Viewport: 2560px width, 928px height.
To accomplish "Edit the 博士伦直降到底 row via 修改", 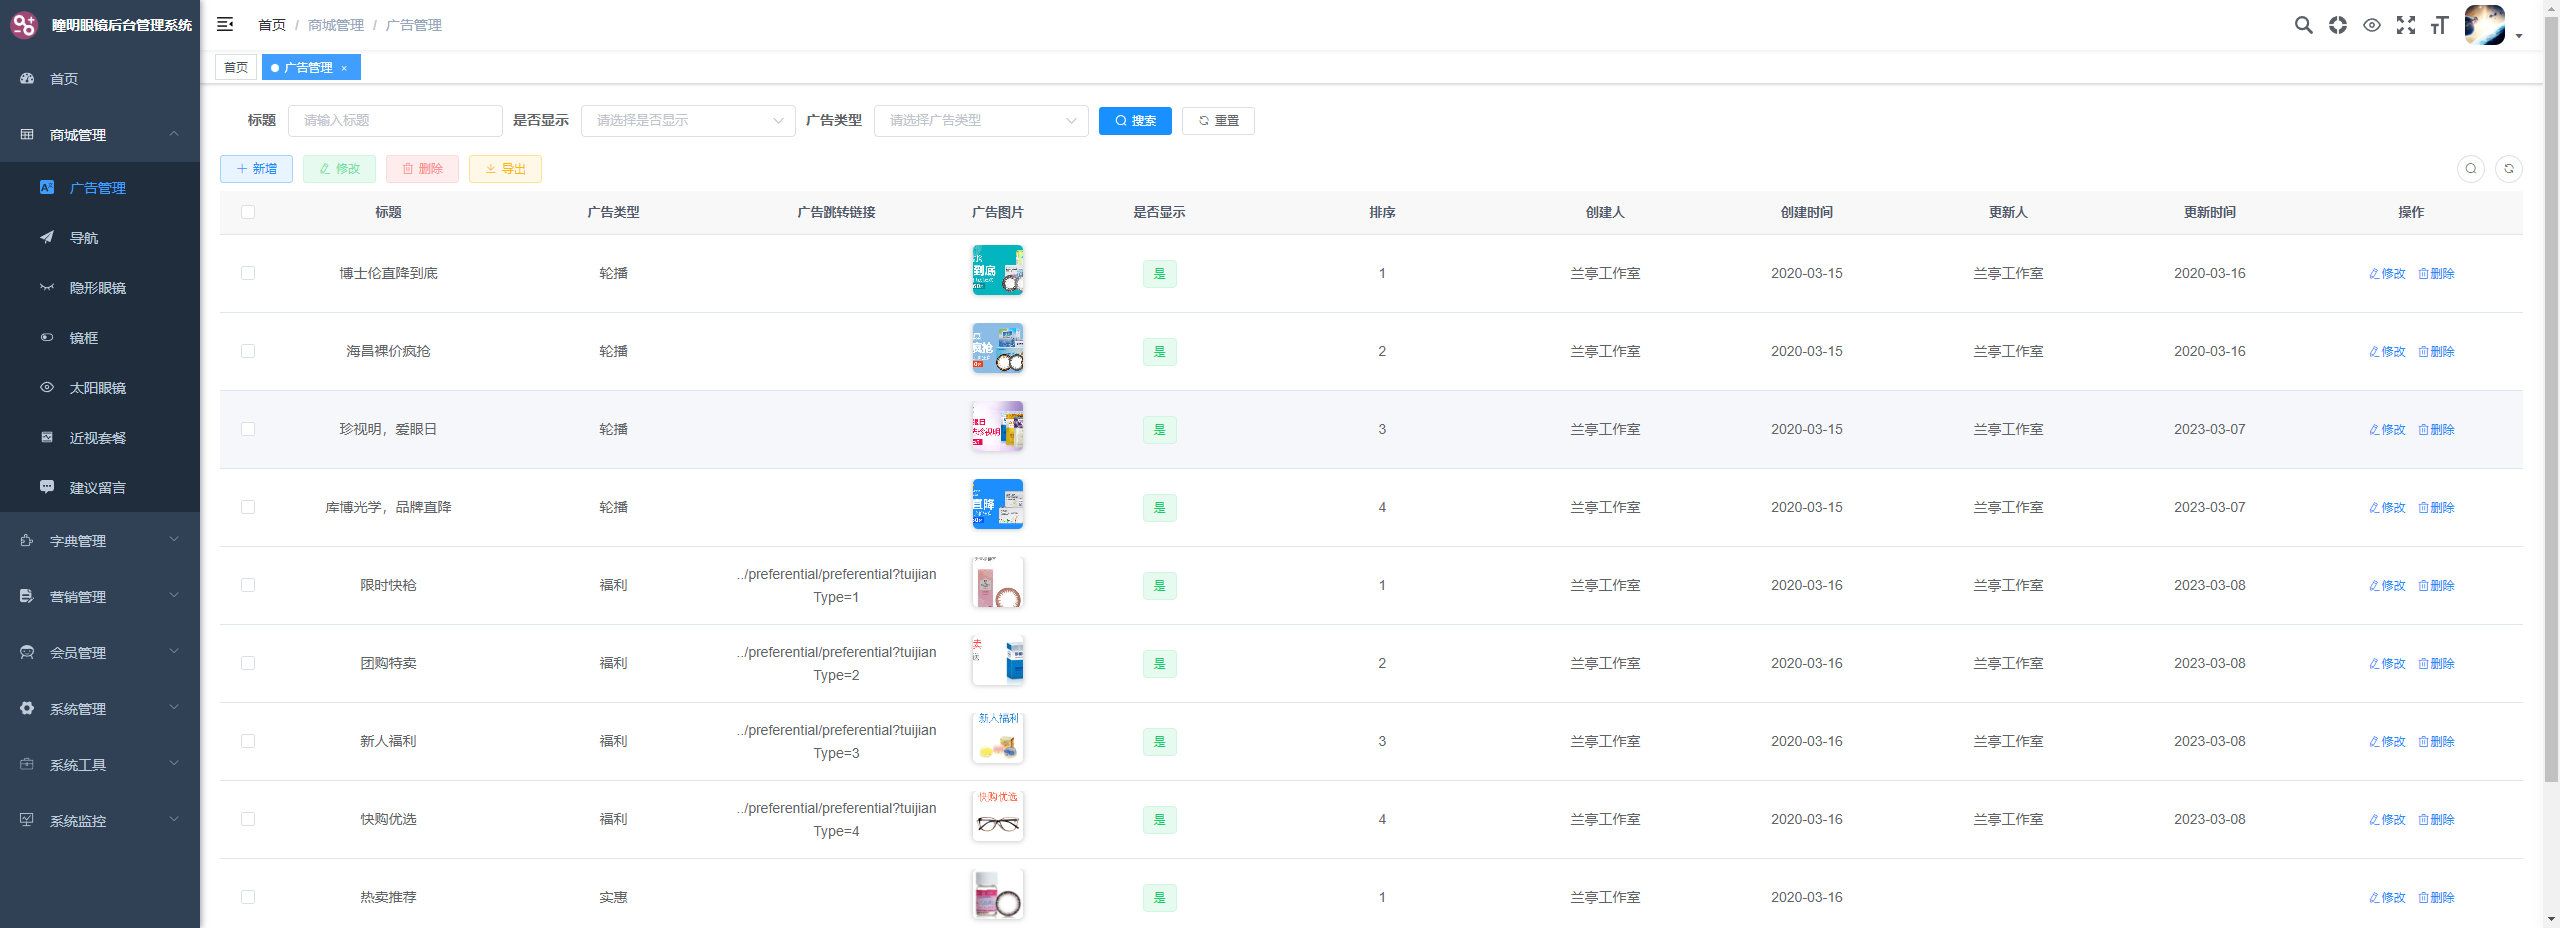I will point(2387,273).
